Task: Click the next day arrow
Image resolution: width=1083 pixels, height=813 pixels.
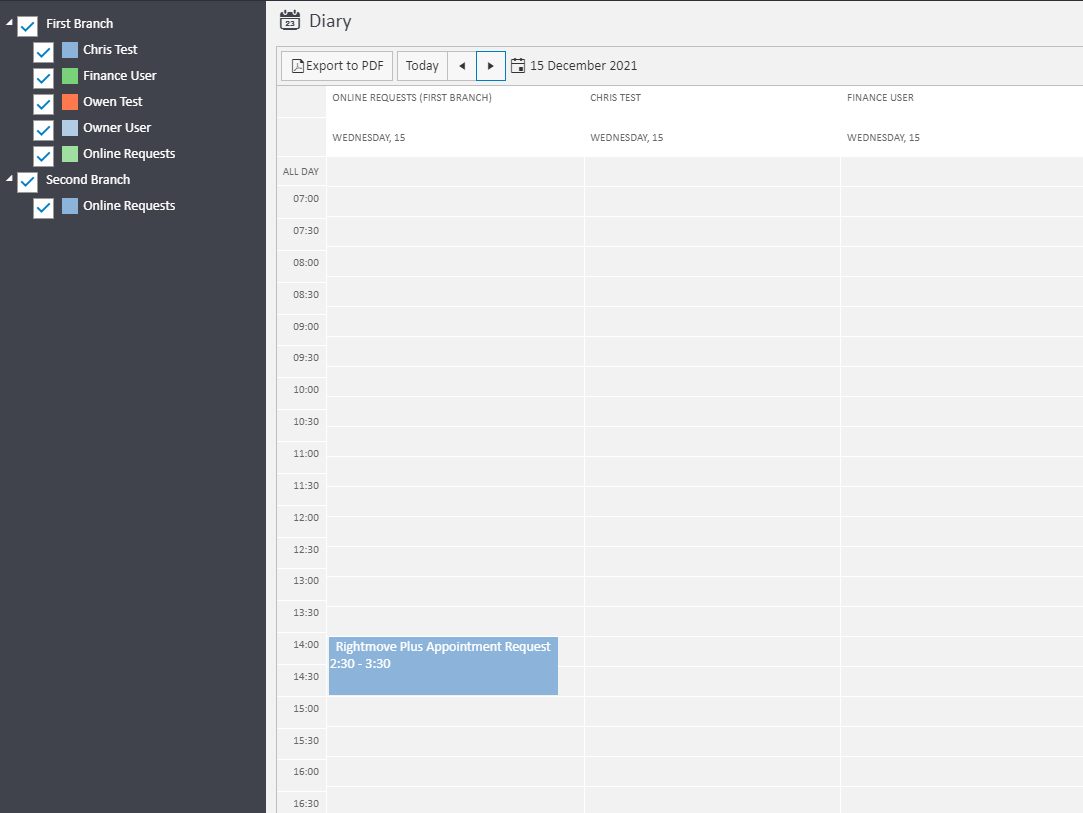Action: [490, 66]
